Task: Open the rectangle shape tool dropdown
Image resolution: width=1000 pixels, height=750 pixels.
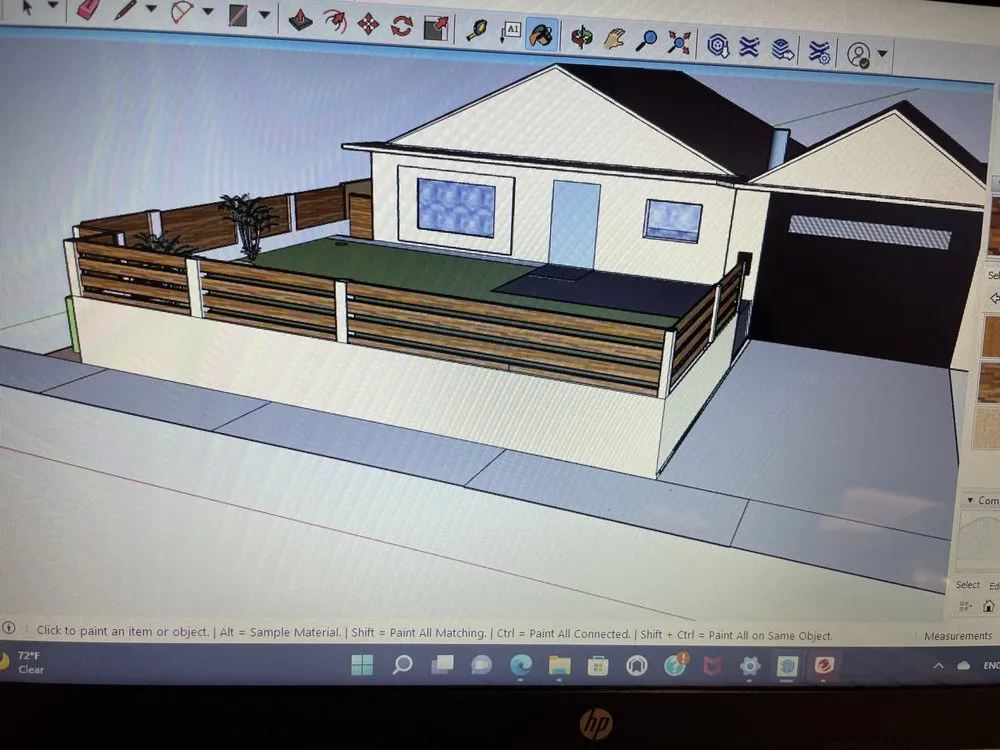Action: point(264,15)
